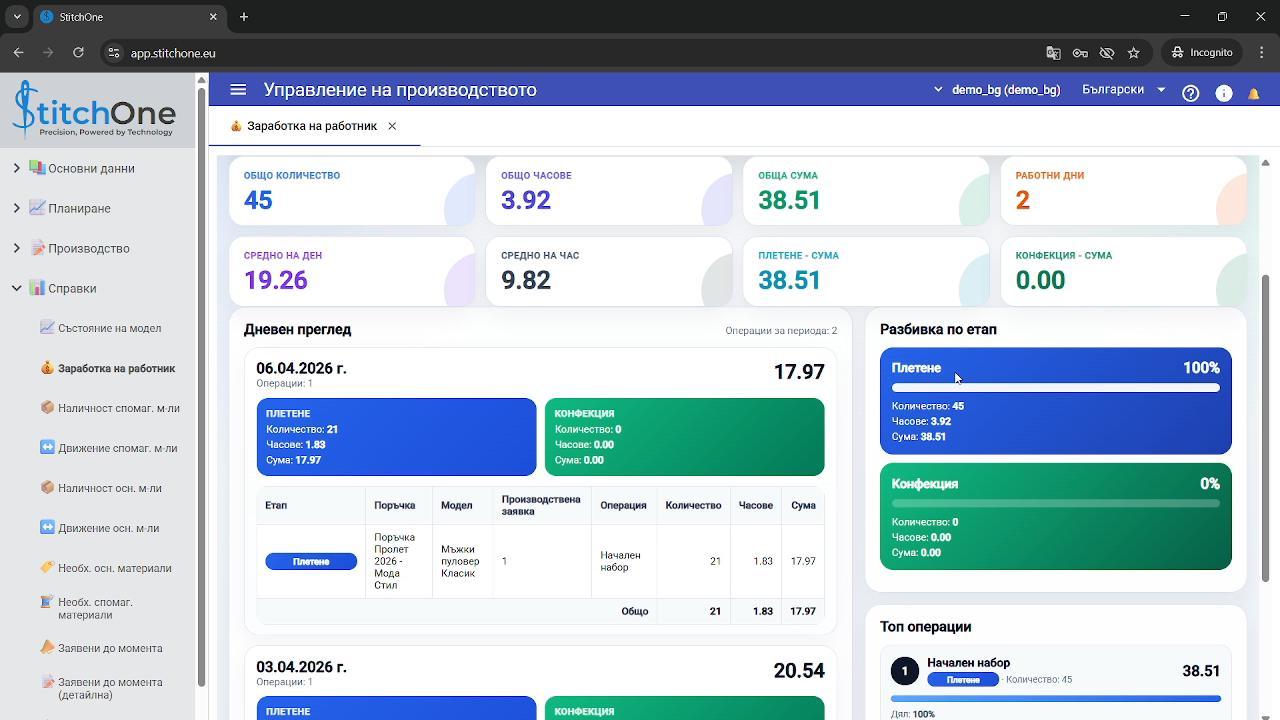1280x720 pixels.
Task: Expand Основни данни tree section
Action: [x=16, y=168]
